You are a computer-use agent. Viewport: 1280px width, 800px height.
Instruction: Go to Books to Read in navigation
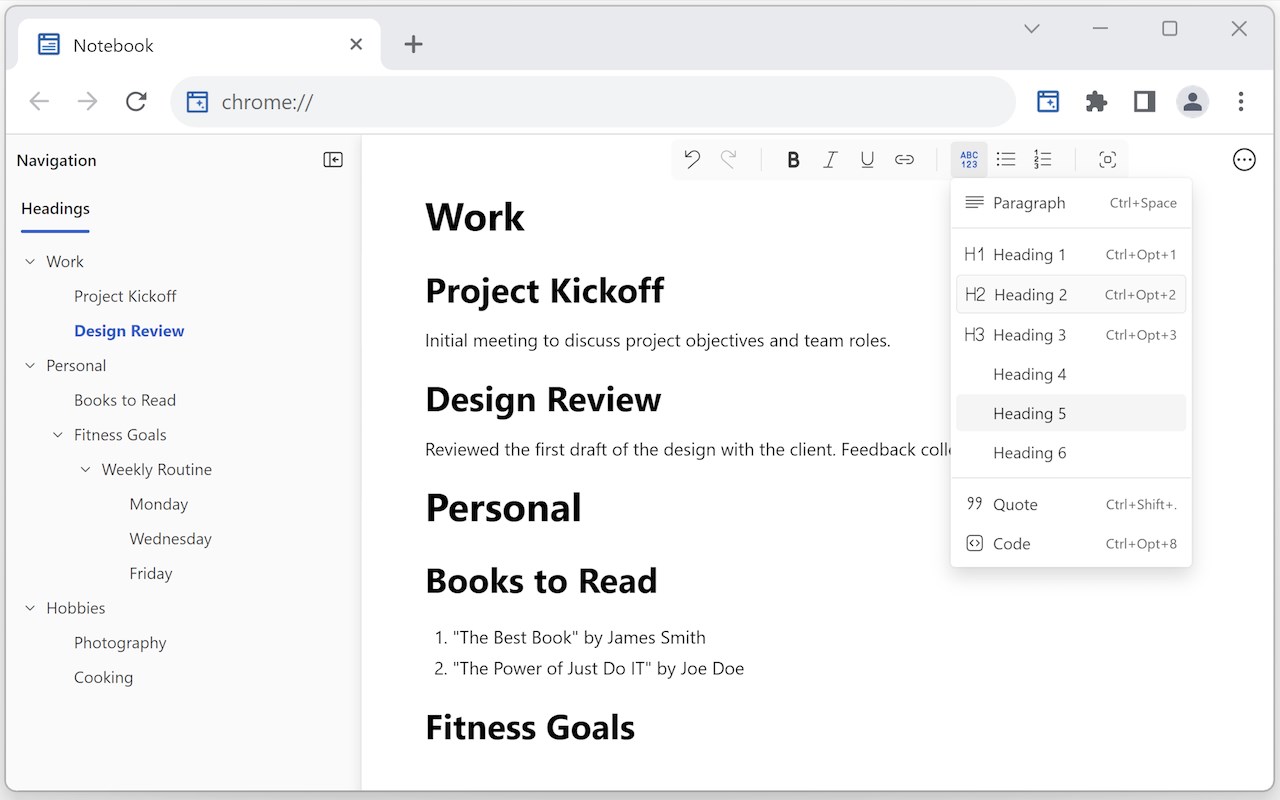coord(125,400)
